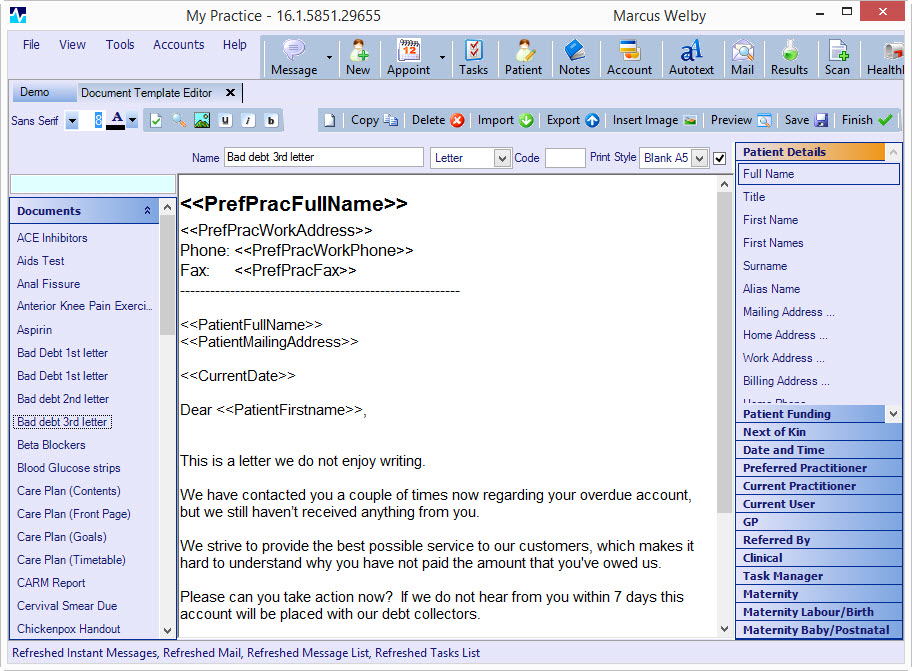
Task: Click the italic formatting icon
Action: click(x=248, y=120)
